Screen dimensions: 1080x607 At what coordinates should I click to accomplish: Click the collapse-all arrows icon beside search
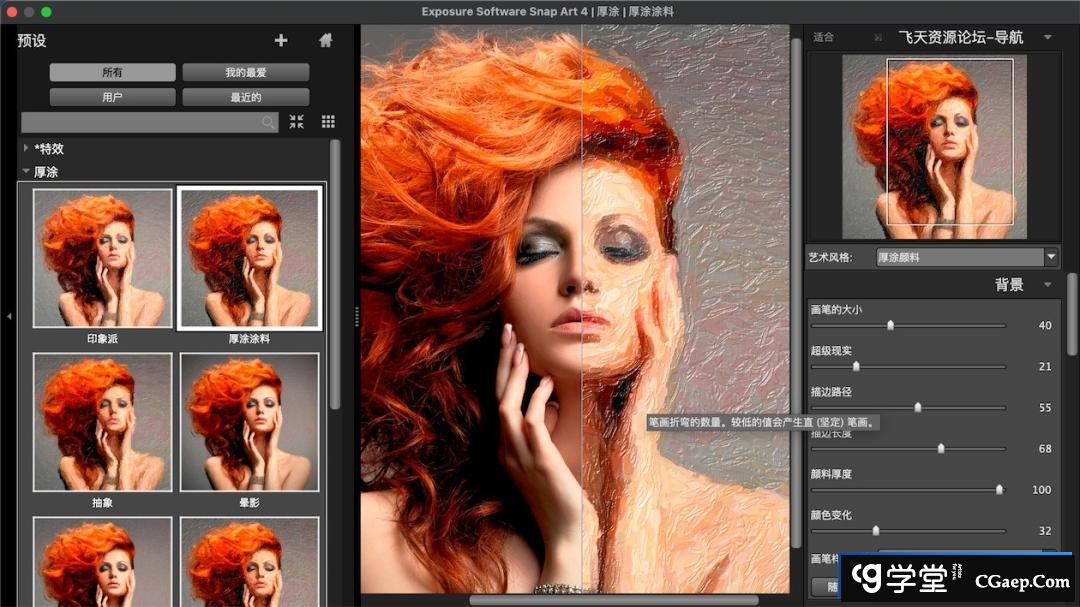point(297,122)
